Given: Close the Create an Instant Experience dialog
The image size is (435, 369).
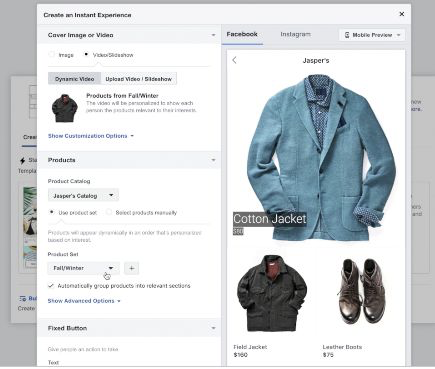Looking at the screenshot, I should pyautogui.click(x=402, y=14).
